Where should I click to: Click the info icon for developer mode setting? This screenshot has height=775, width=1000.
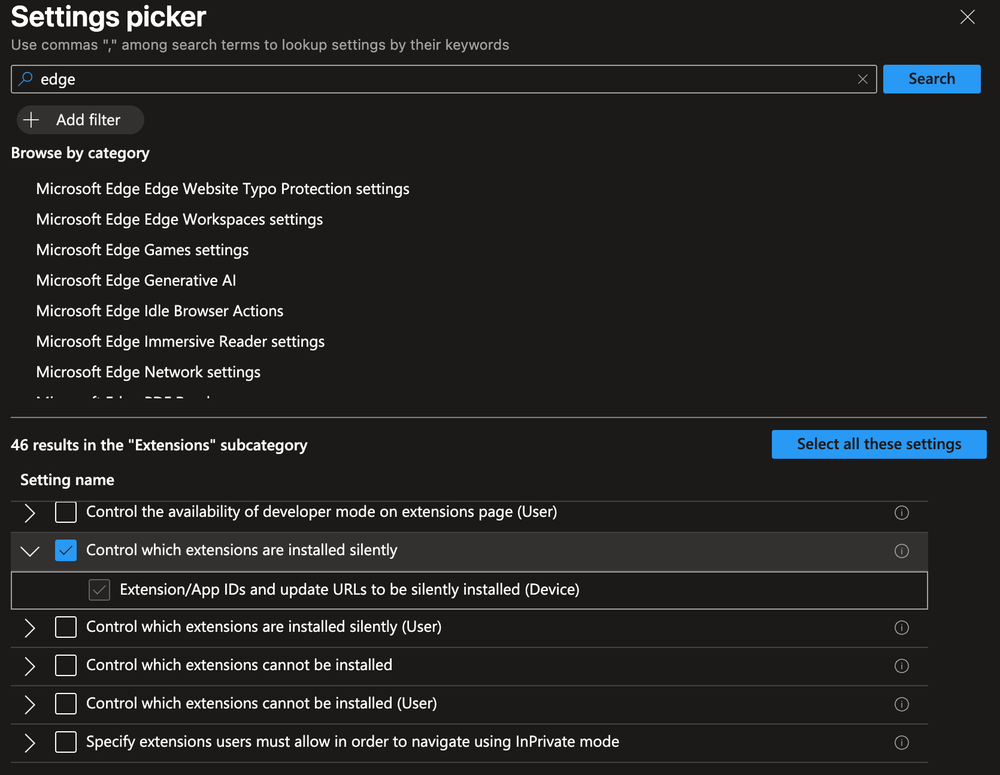(x=901, y=512)
